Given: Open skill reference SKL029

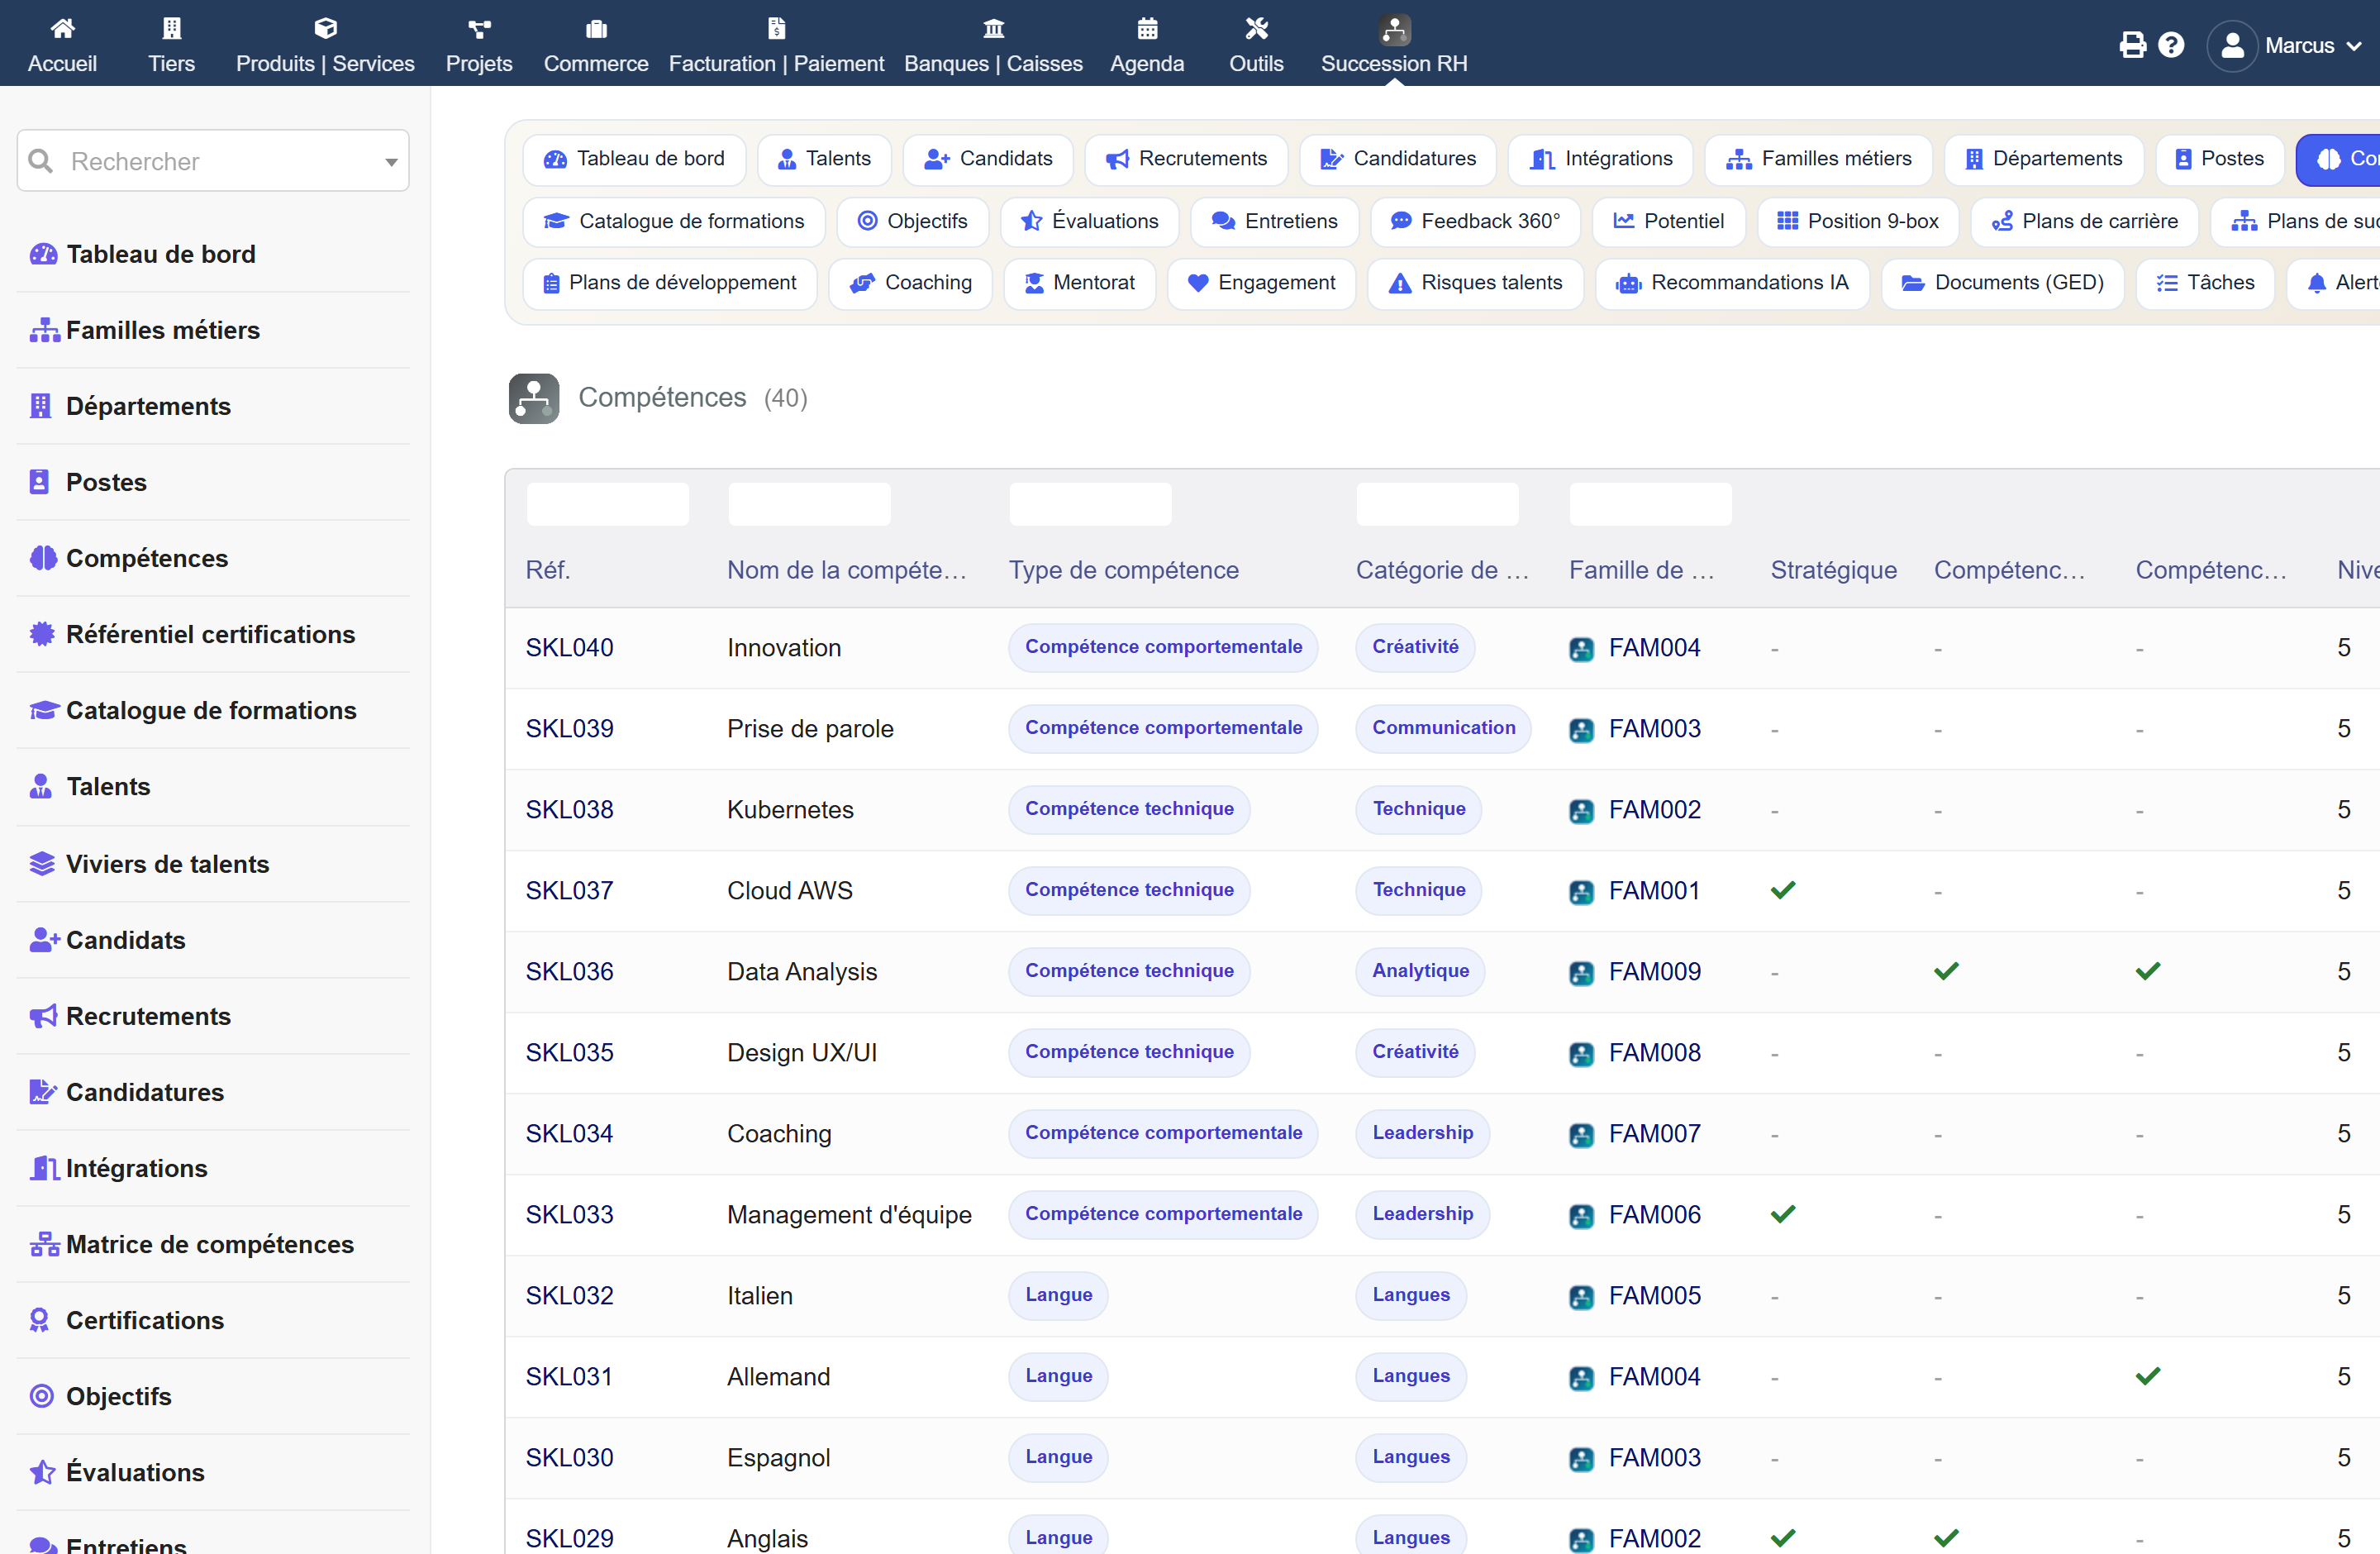Looking at the screenshot, I should tap(569, 1539).
